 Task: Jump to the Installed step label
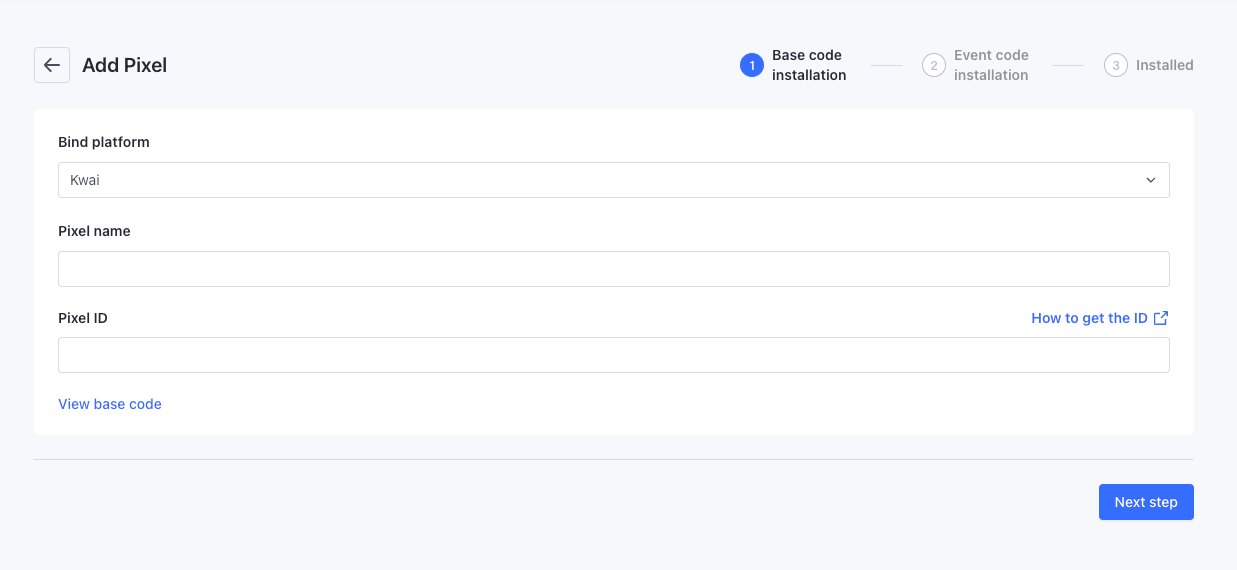(x=1165, y=65)
